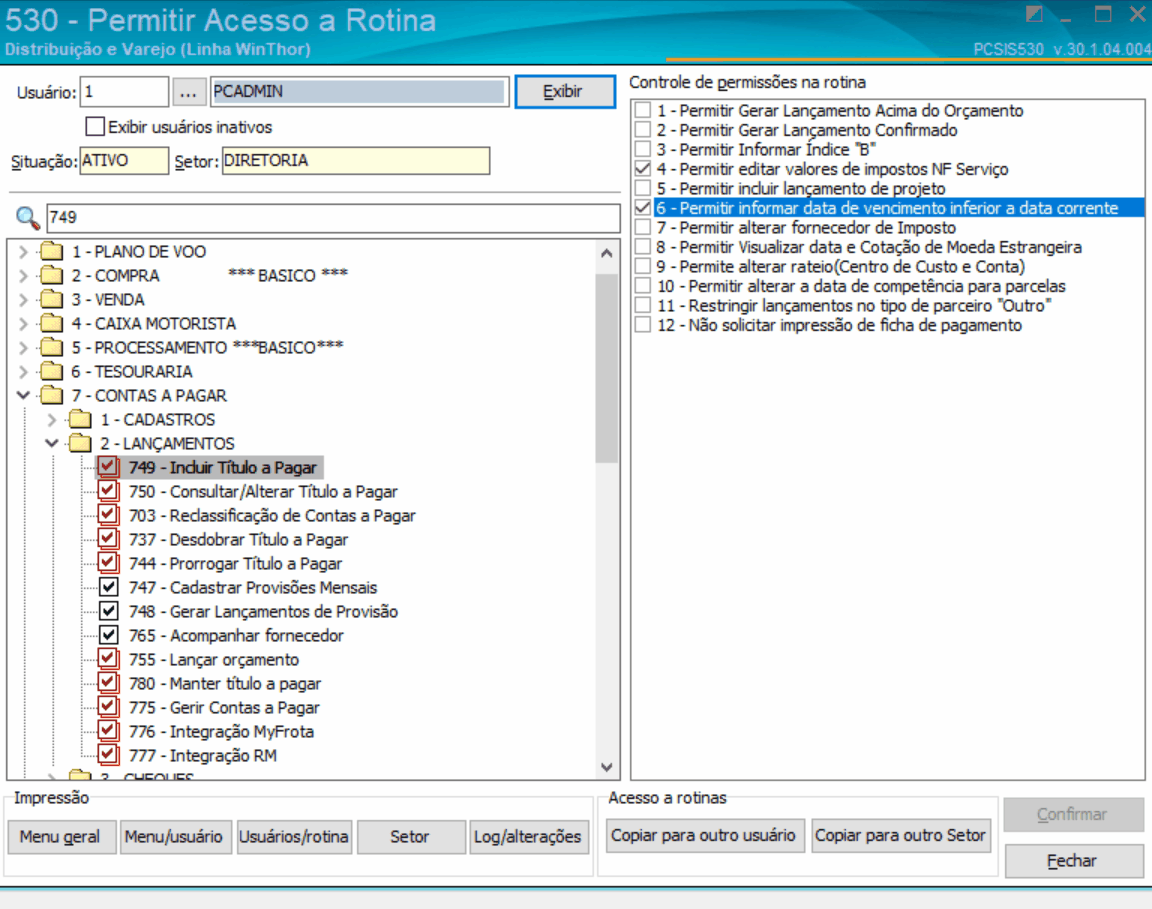1152x909 pixels.
Task: Click the Fechar button
Action: (1073, 861)
